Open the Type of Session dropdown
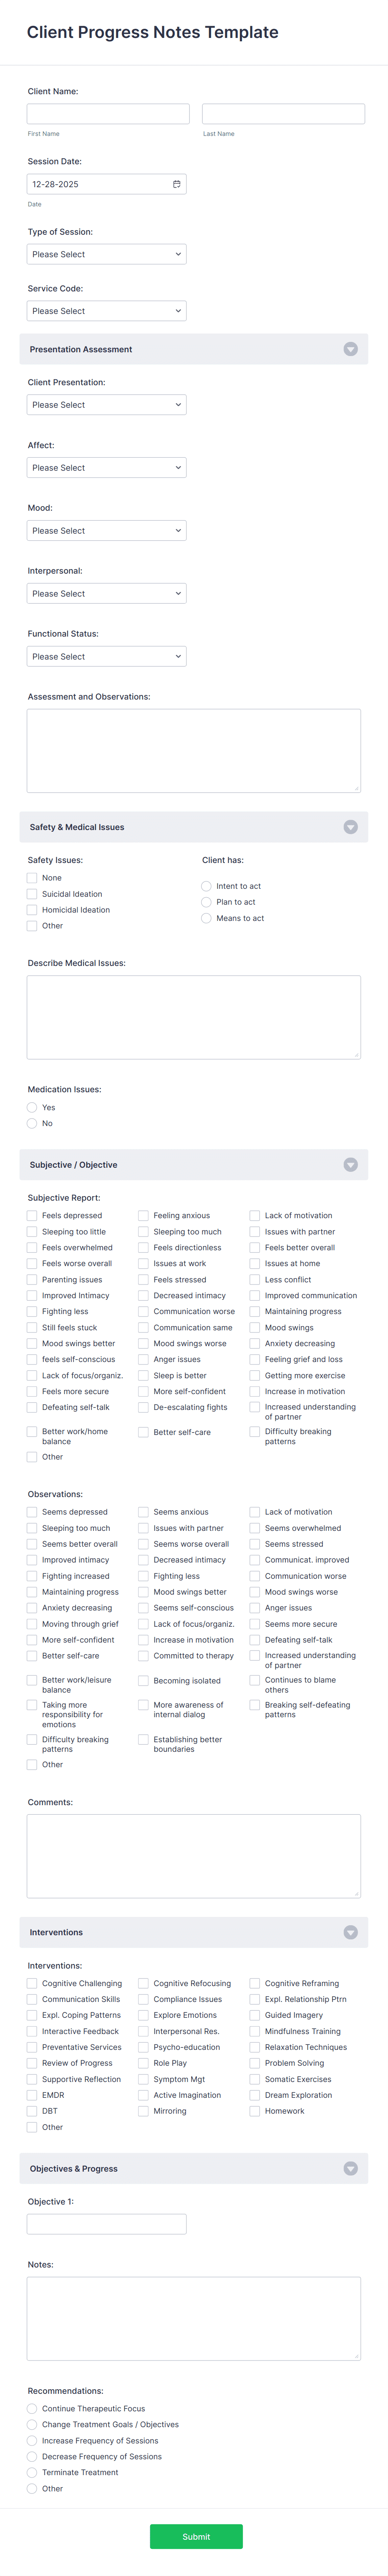 [106, 254]
